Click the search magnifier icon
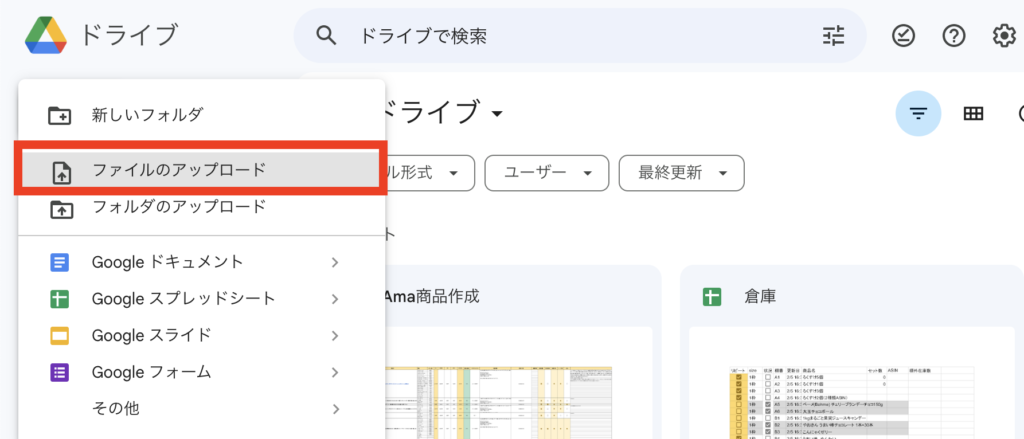 pyautogui.click(x=326, y=35)
